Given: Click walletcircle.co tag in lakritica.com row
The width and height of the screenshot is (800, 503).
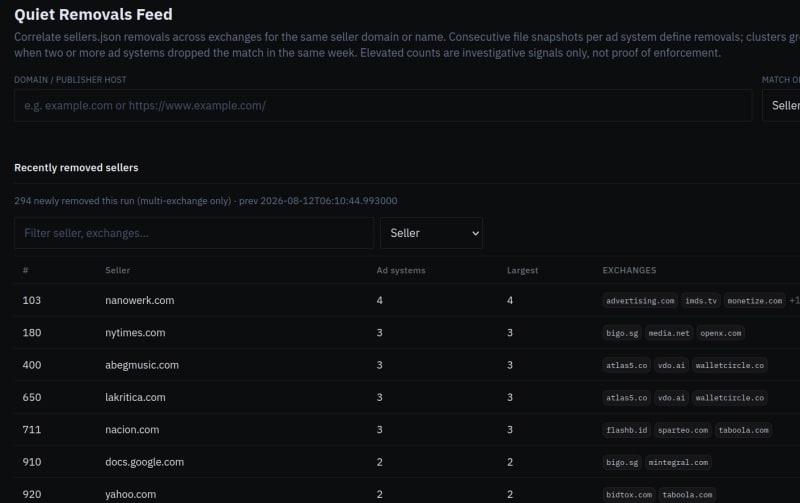Looking at the screenshot, I should coord(730,398).
